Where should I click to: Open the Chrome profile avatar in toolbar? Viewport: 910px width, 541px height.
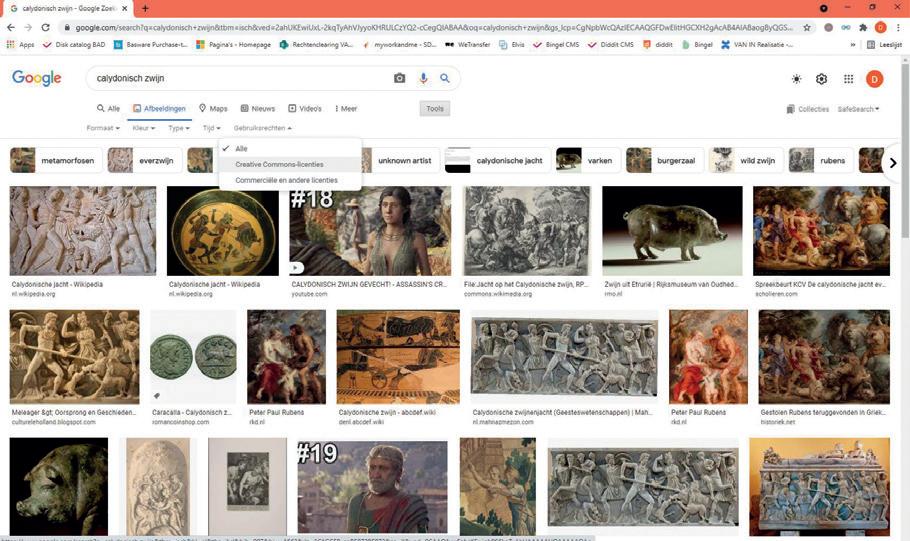coord(880,27)
